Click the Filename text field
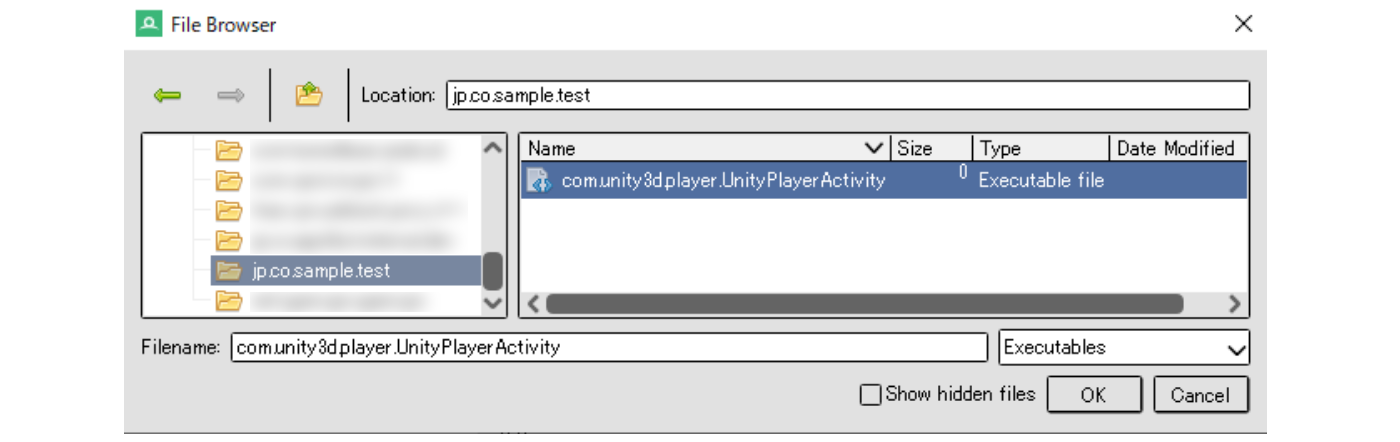 pos(609,348)
